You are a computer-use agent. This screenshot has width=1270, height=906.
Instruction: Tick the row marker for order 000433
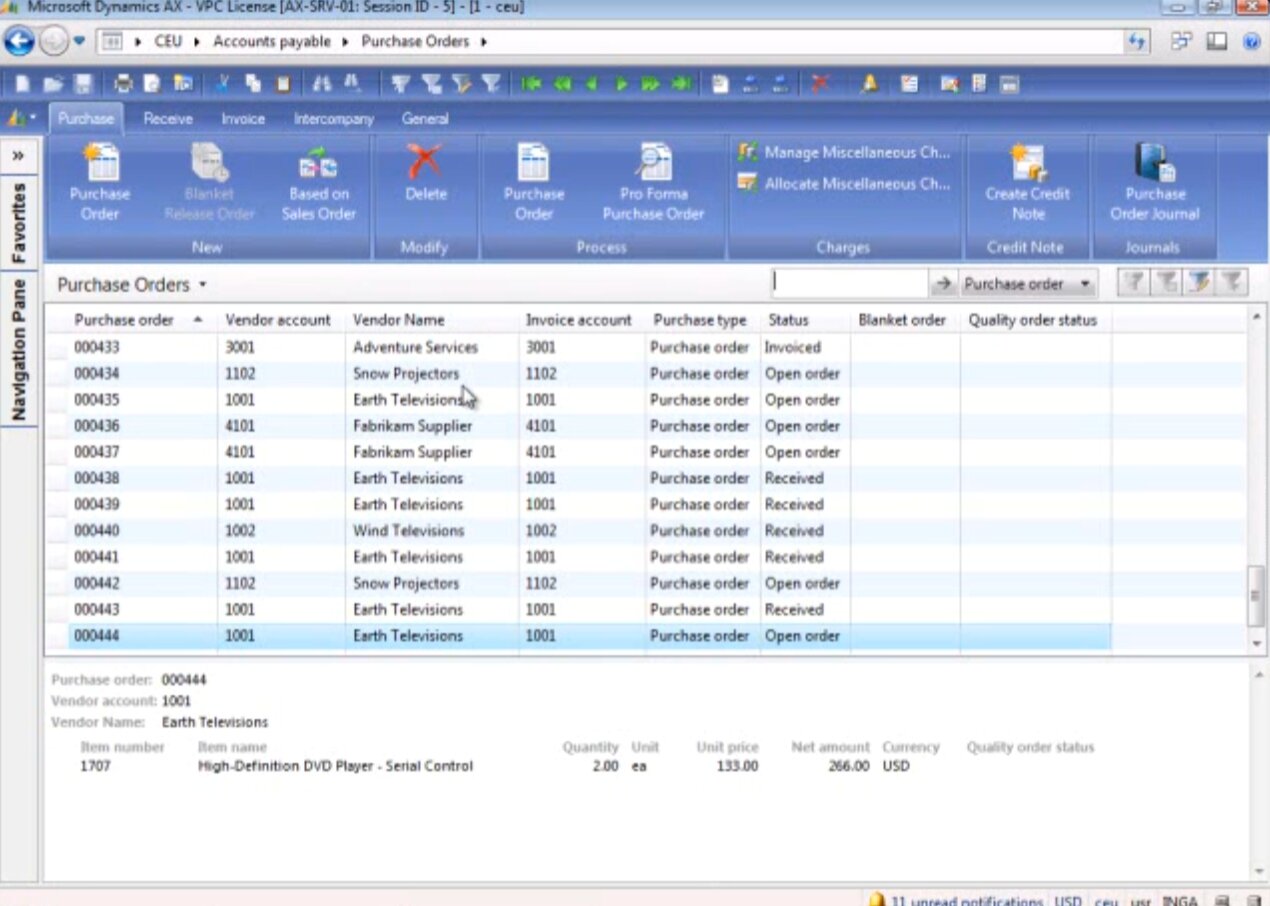coord(59,348)
